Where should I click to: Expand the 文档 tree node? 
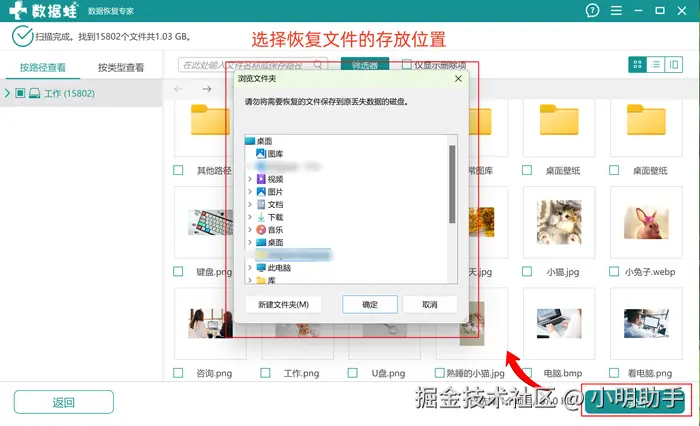[x=250, y=205]
